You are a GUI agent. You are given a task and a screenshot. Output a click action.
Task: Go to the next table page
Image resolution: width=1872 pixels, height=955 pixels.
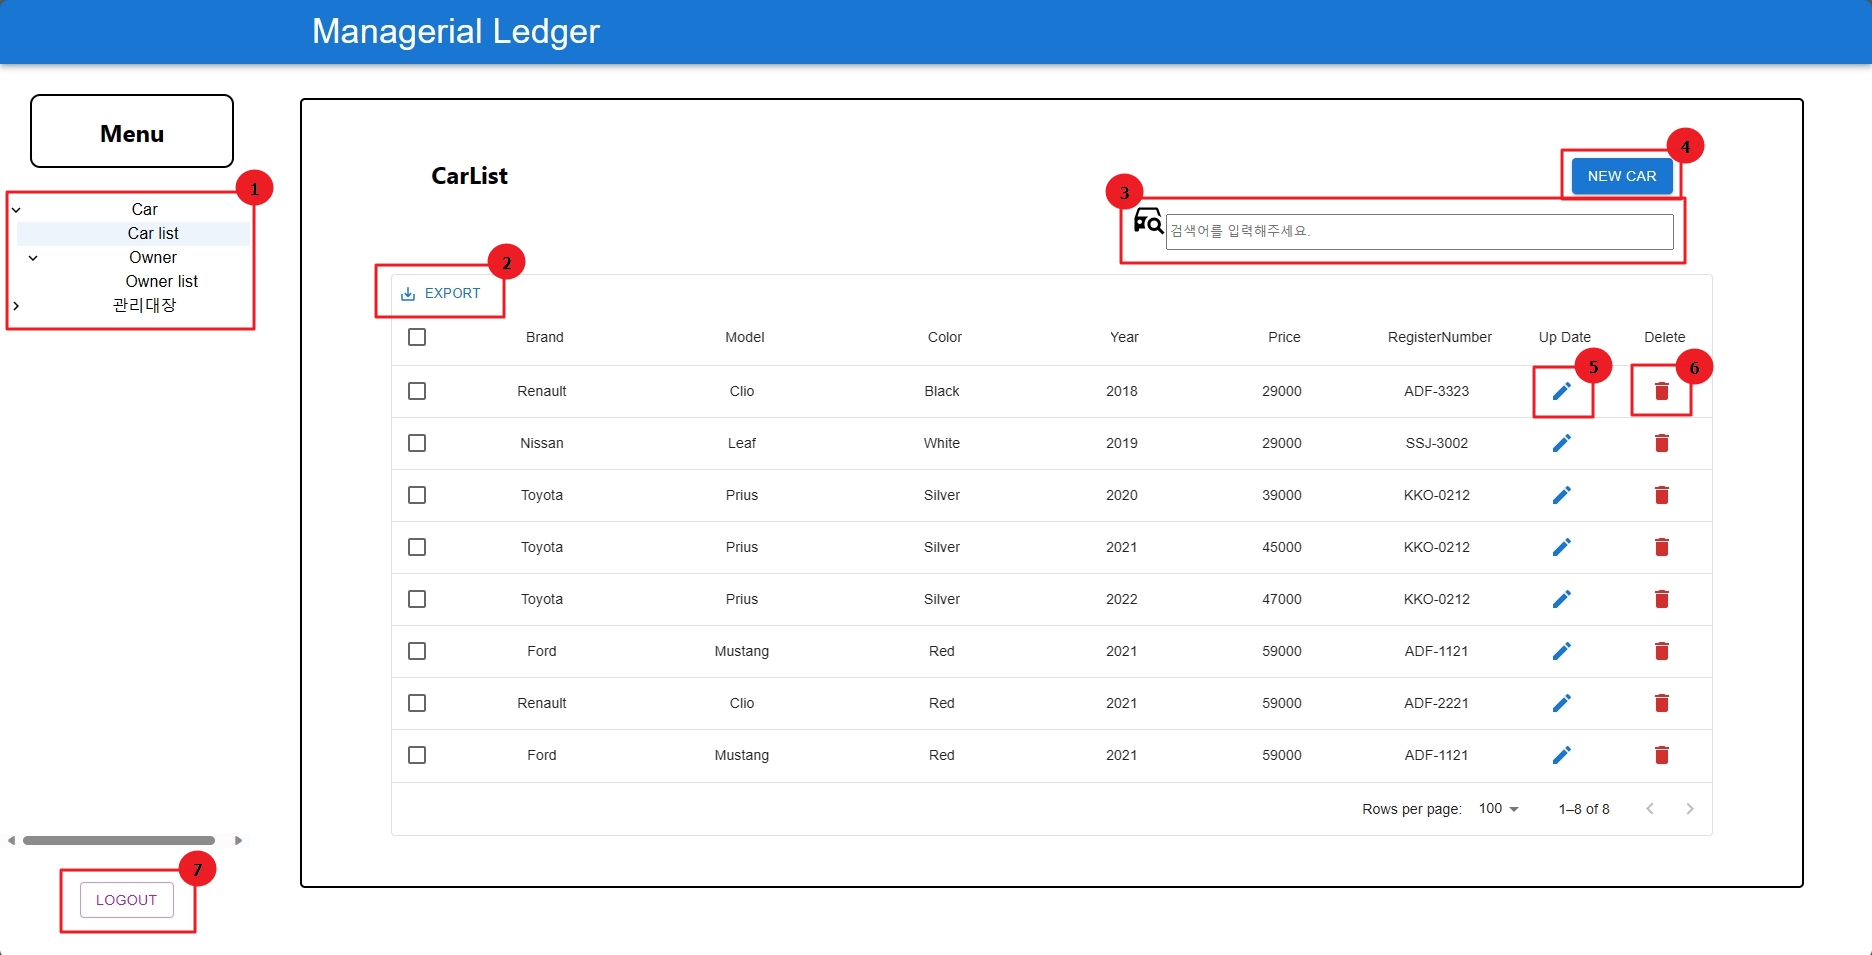pos(1689,809)
